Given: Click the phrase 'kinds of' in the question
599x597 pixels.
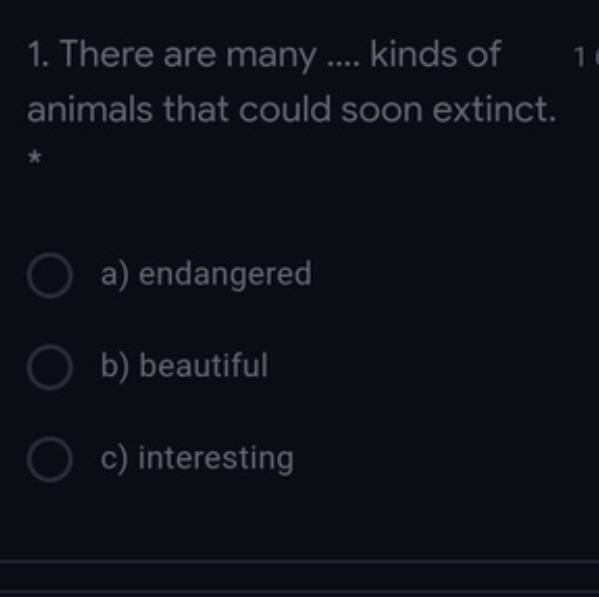Looking at the screenshot, I should click(435, 54).
